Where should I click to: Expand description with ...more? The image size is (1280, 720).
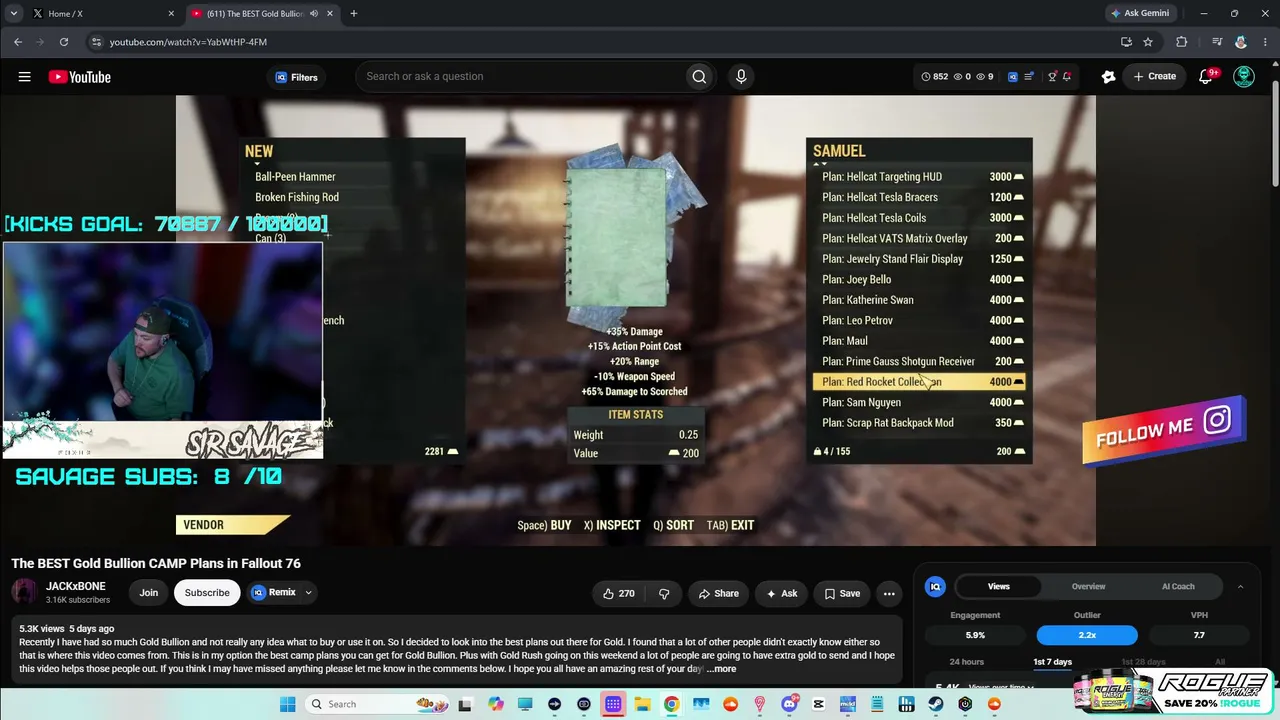pyautogui.click(x=721, y=669)
